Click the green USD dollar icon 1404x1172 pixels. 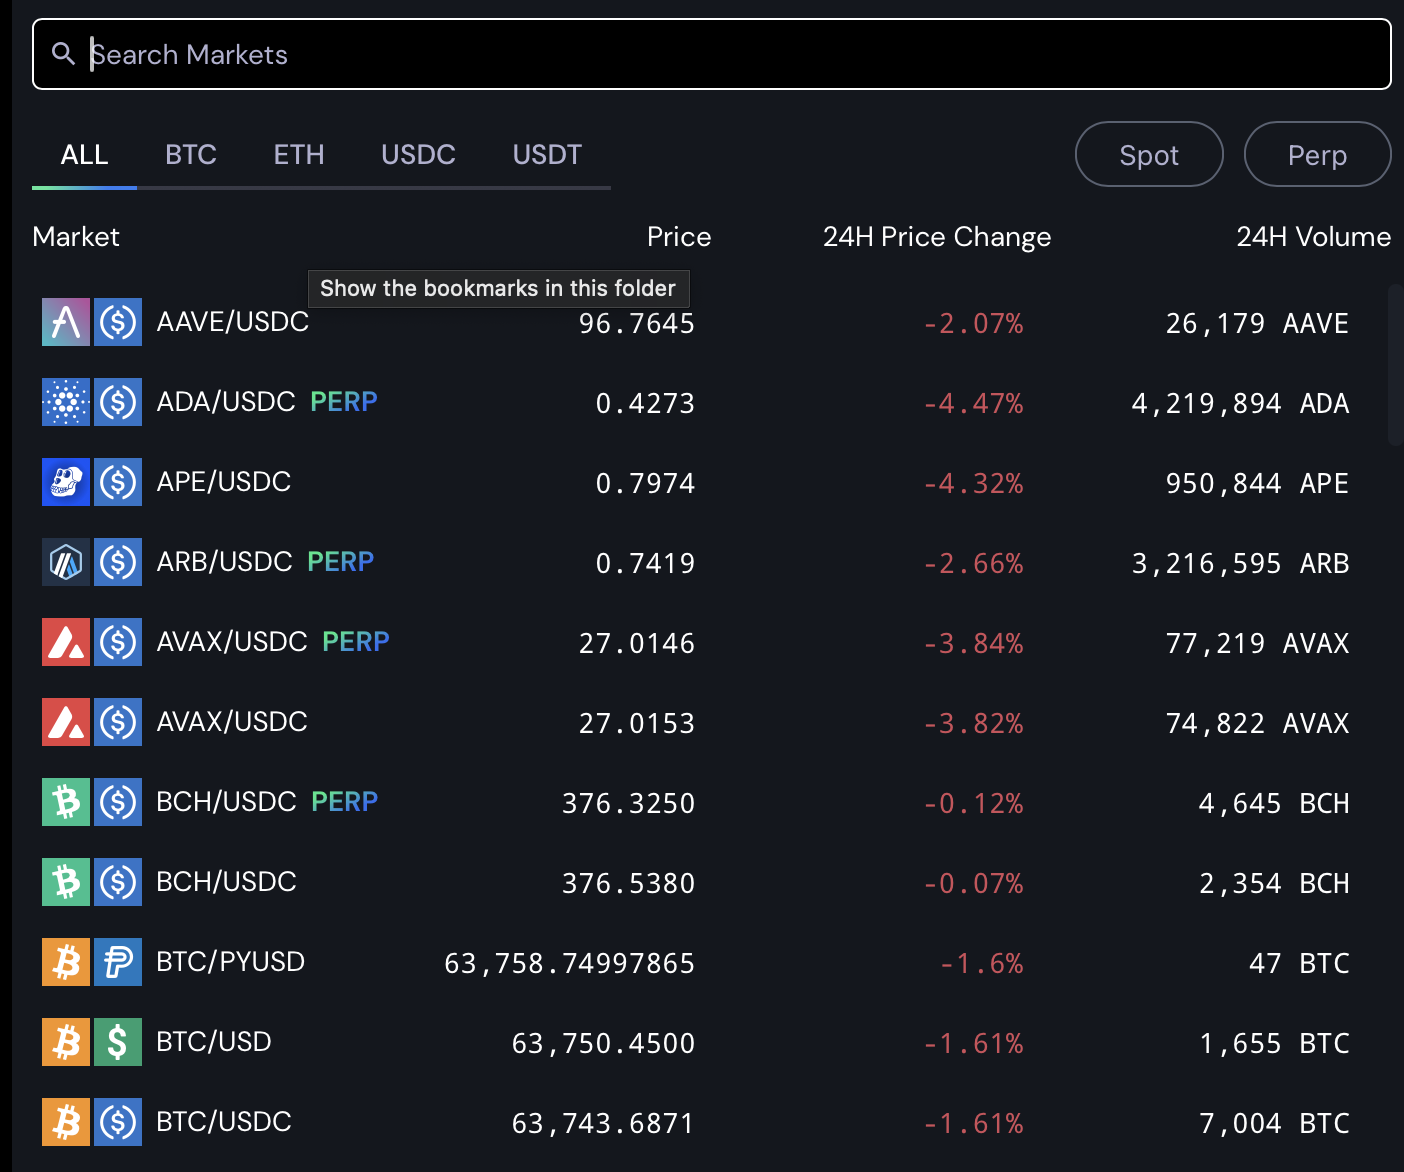coord(118,1042)
